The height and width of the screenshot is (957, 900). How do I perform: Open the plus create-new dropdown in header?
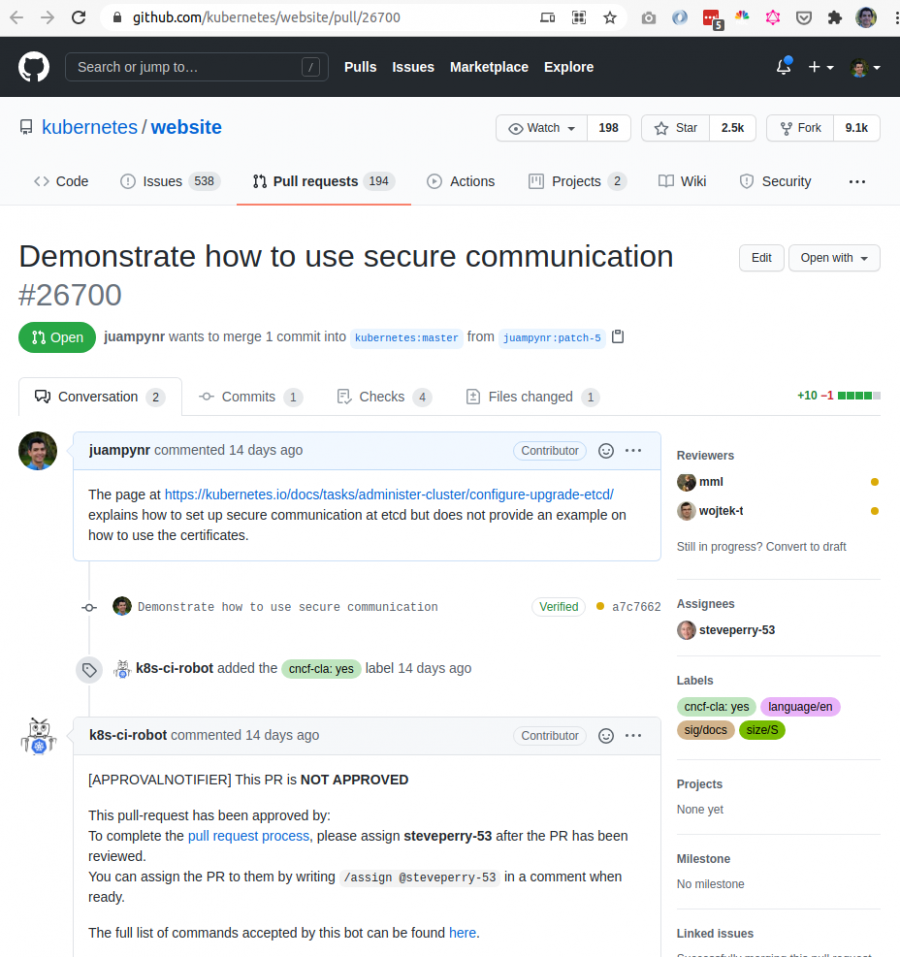(821, 67)
